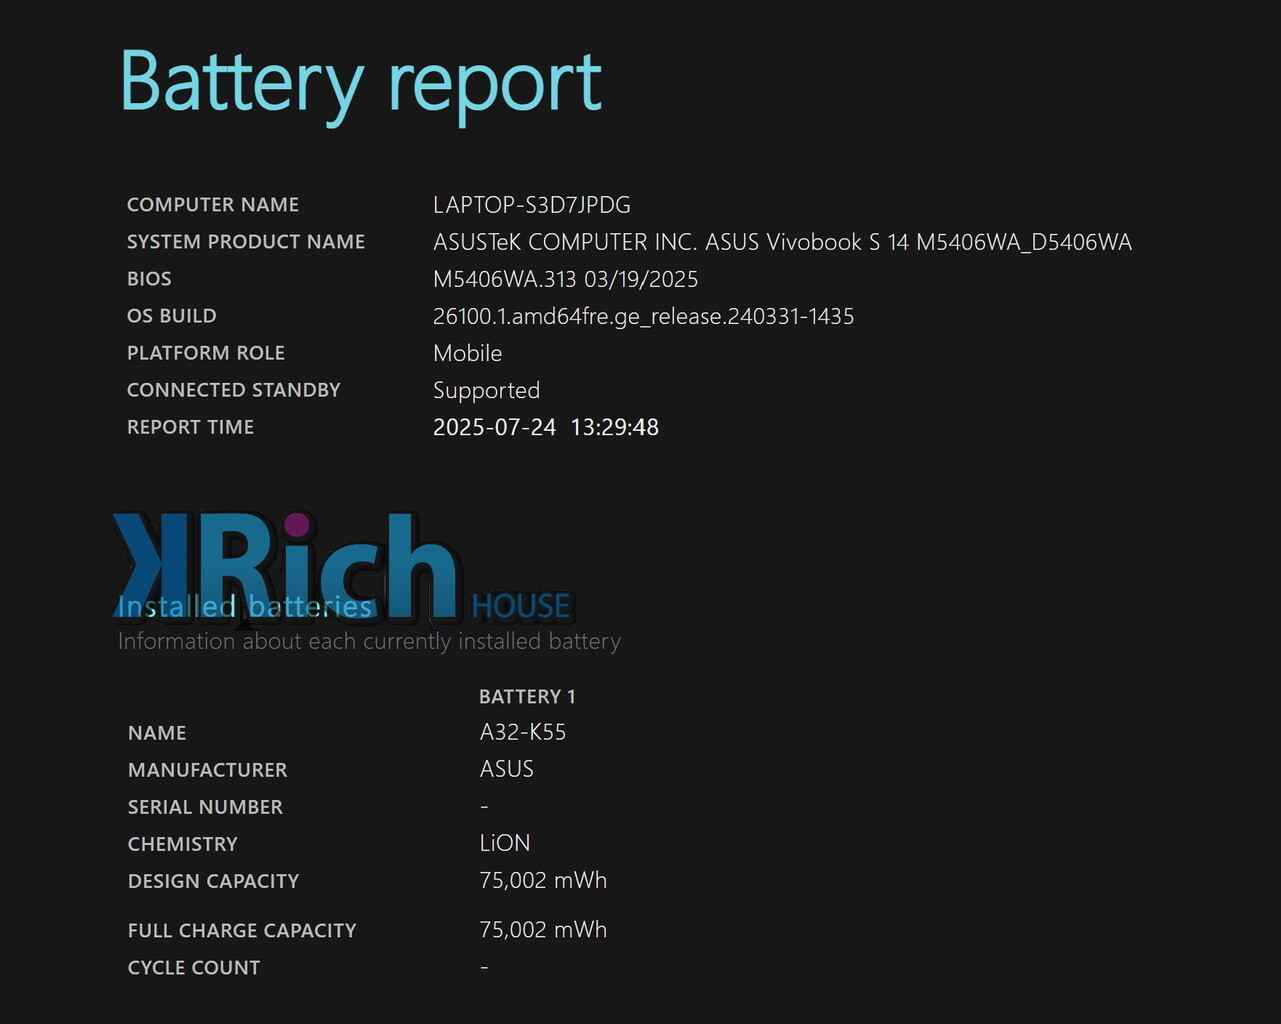Click the CHEMISTRY label
The width and height of the screenshot is (1281, 1024).
[x=183, y=844]
